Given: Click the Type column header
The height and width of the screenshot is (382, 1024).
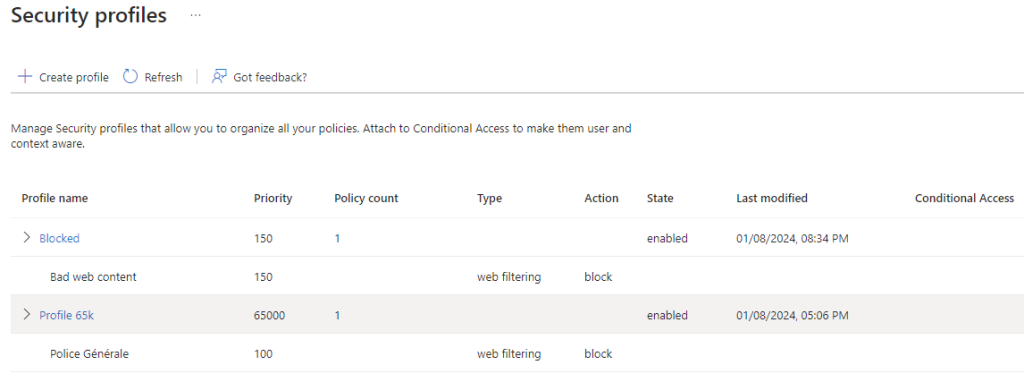Looking at the screenshot, I should coord(490,198).
